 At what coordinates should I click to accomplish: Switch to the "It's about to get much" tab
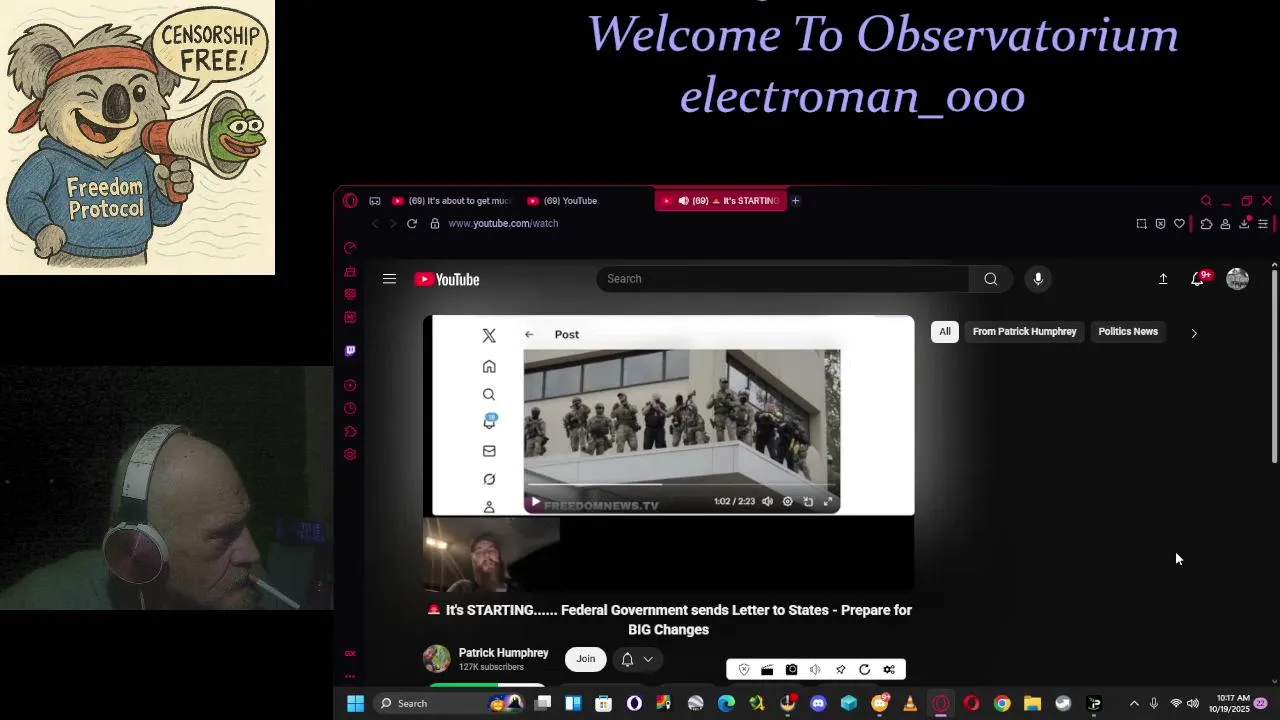click(x=452, y=201)
